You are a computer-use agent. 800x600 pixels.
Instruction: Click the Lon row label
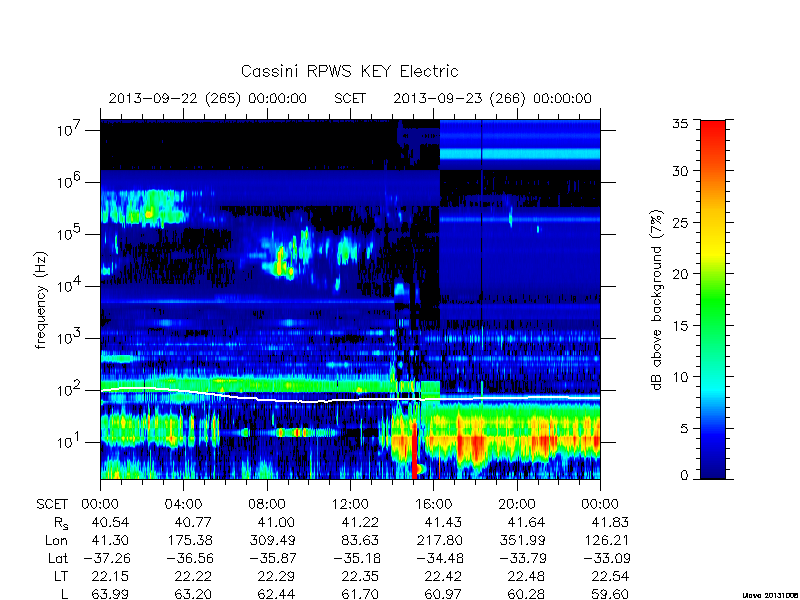tap(57, 540)
